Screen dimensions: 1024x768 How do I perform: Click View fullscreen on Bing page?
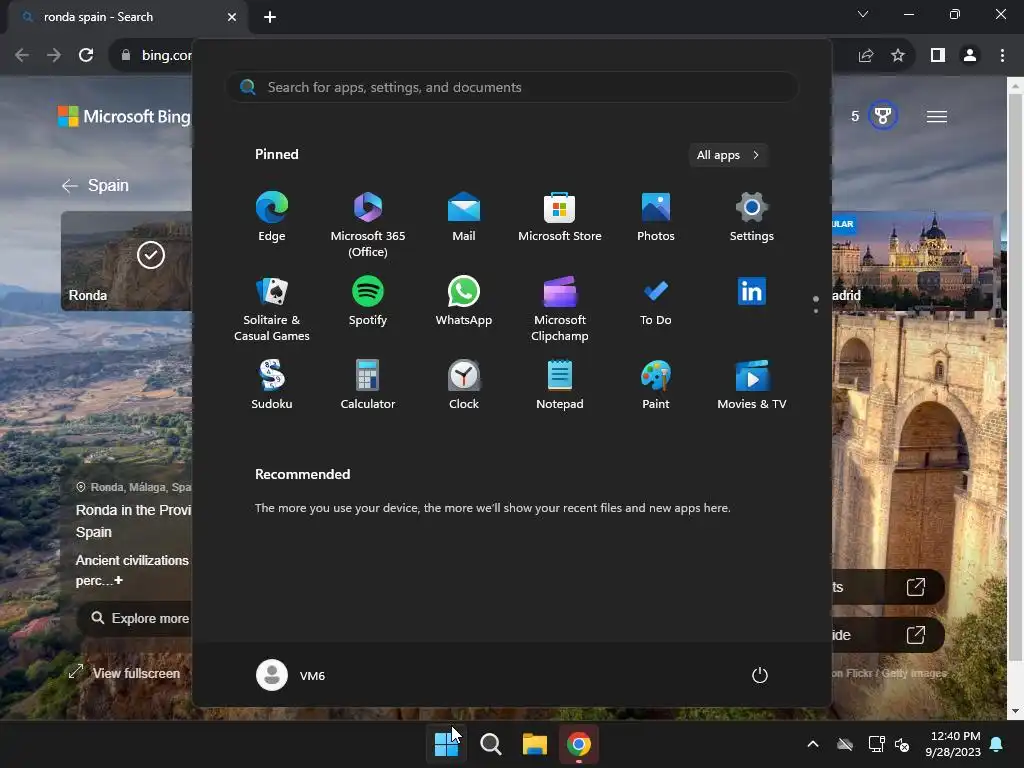[124, 673]
